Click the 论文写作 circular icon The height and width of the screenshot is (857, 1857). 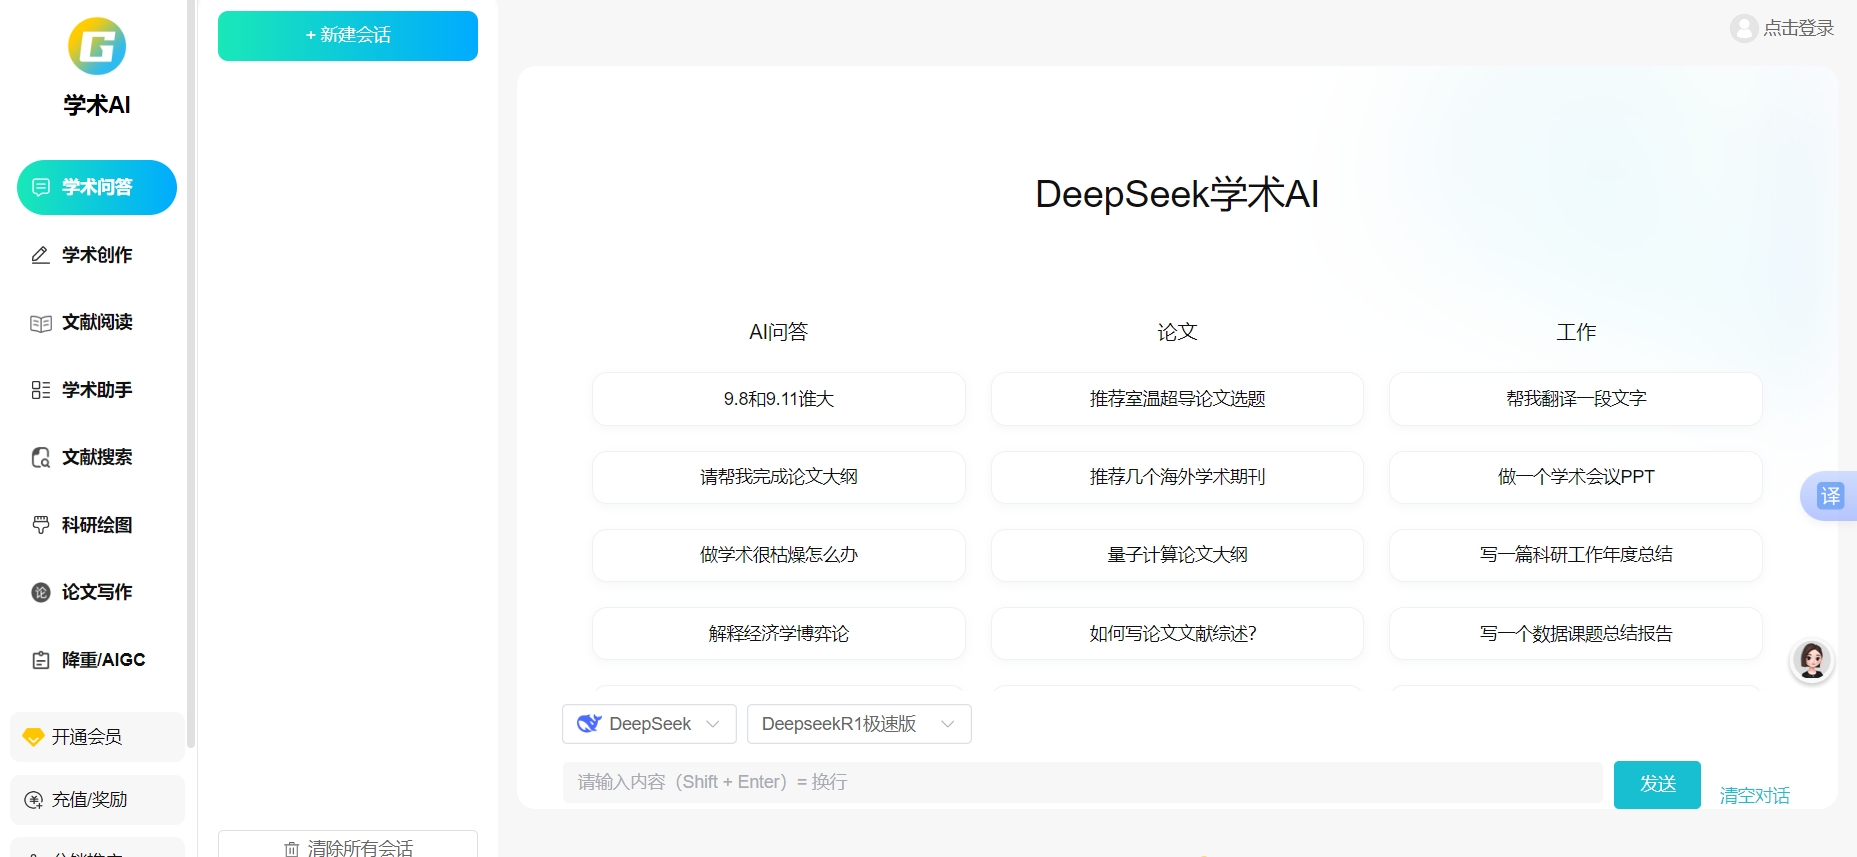click(x=41, y=592)
